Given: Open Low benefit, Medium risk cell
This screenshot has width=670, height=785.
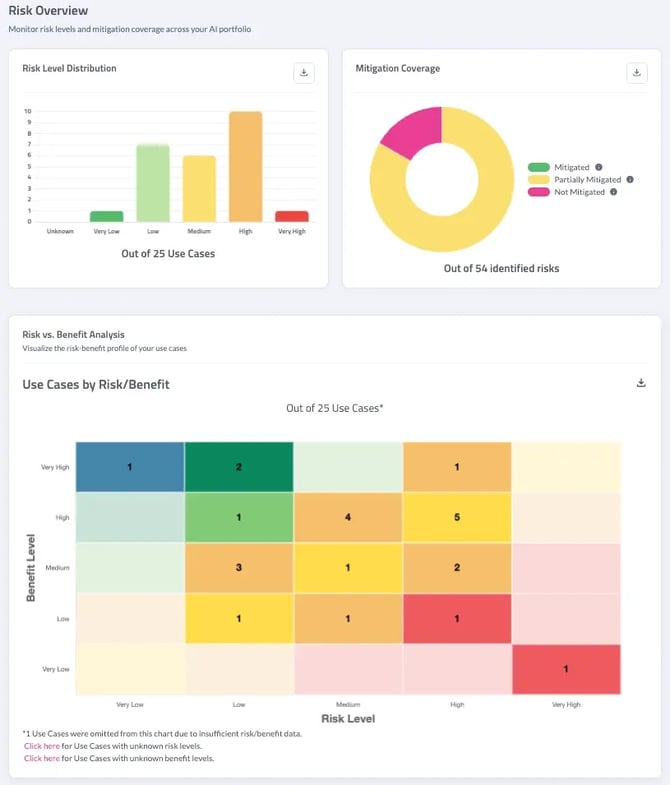Looking at the screenshot, I should click(x=348, y=619).
